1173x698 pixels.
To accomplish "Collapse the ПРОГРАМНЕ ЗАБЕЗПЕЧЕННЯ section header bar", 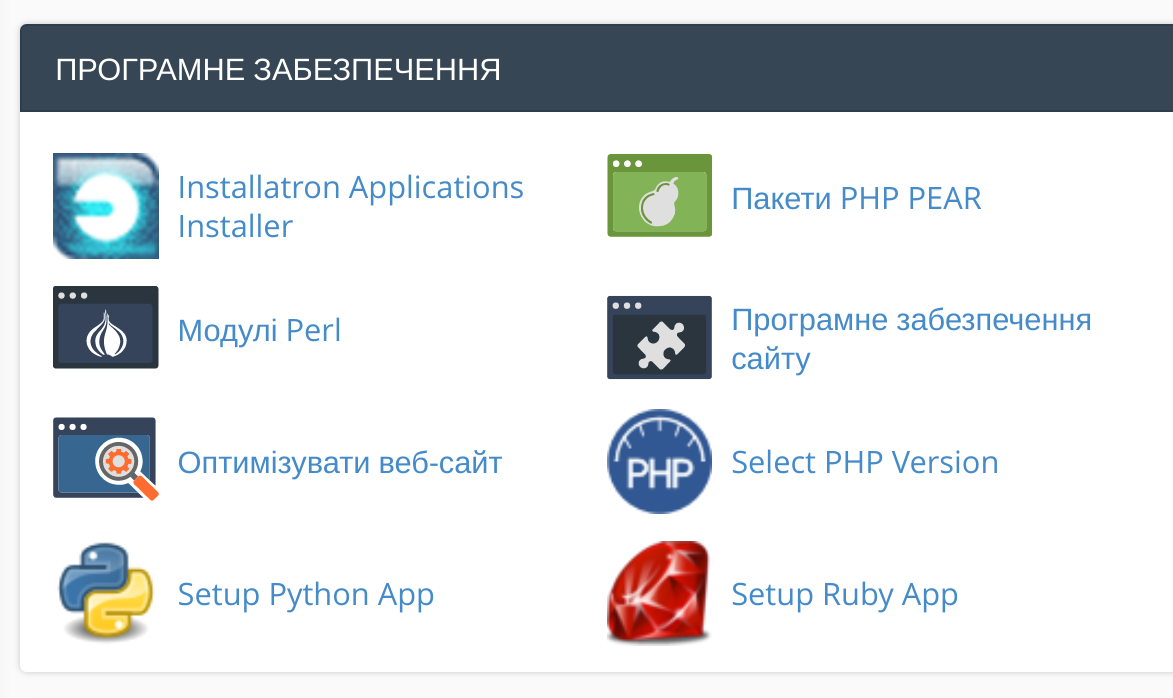I will (800, 69).
